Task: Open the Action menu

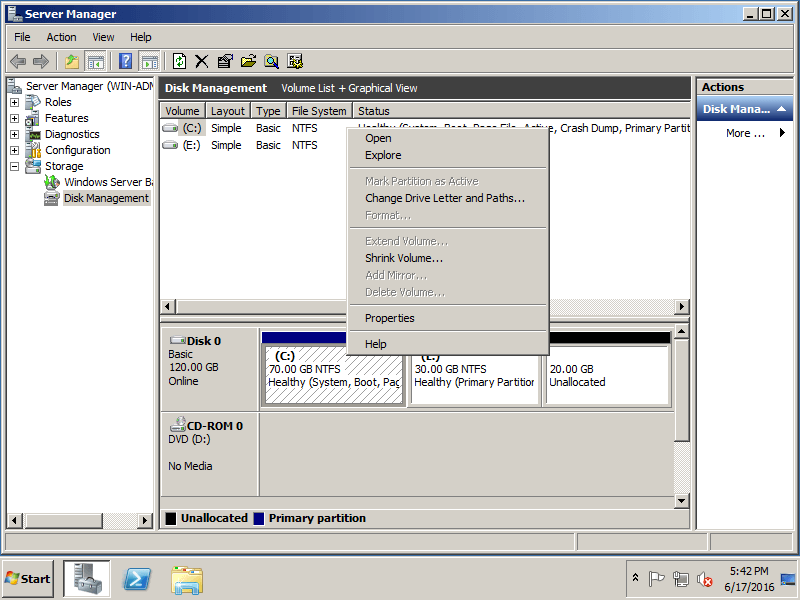Action: pyautogui.click(x=61, y=37)
